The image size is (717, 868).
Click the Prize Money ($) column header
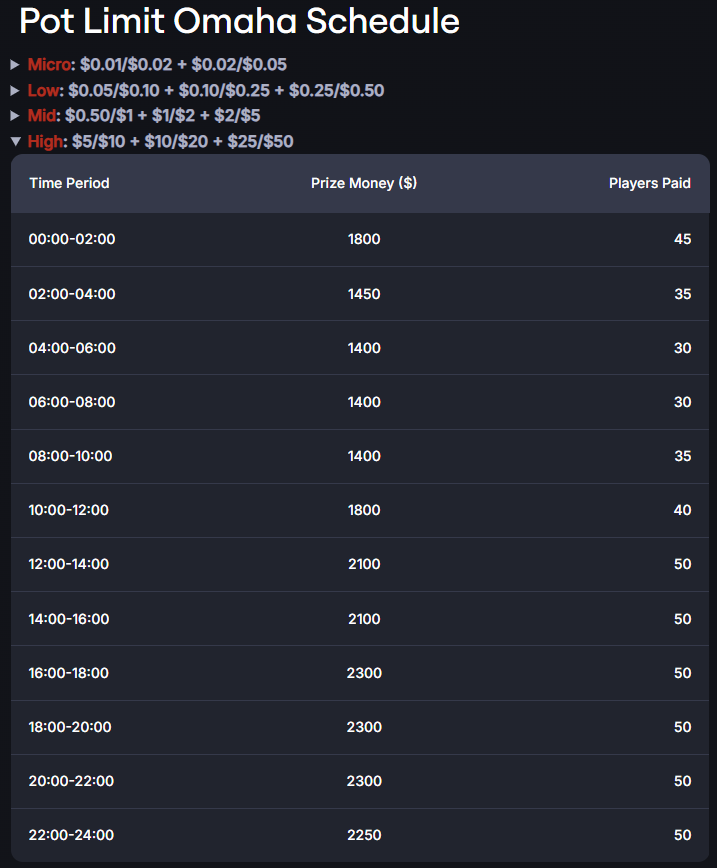coord(364,183)
